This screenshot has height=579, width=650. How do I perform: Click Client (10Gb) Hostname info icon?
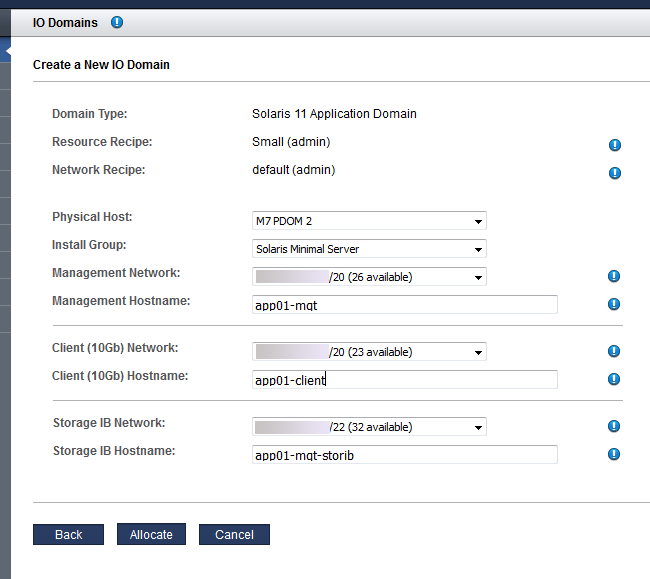[x=614, y=379]
